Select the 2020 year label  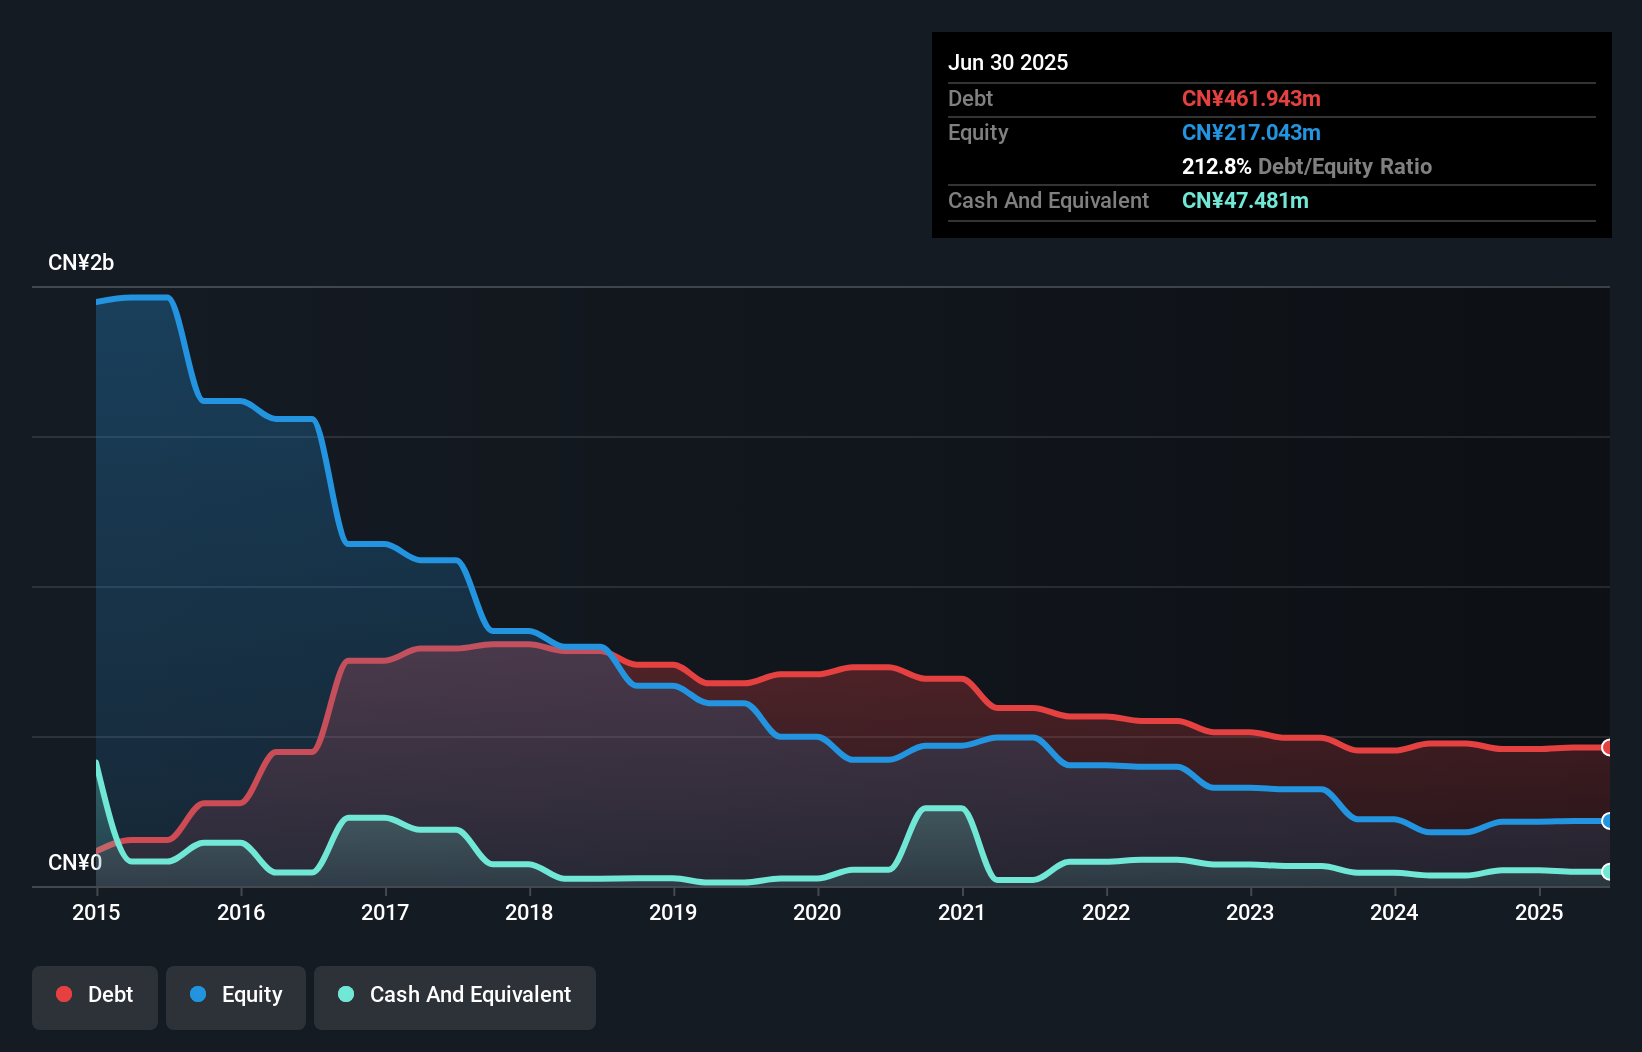point(817,912)
